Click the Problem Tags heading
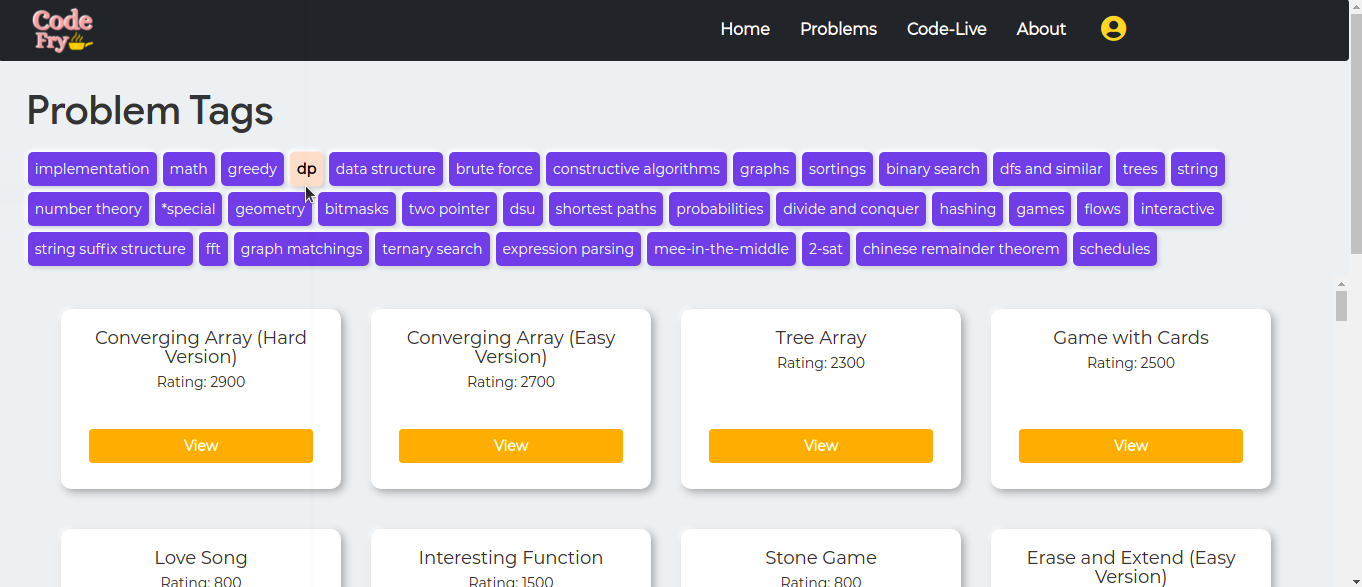Viewport: 1362px width, 587px height. pos(150,111)
